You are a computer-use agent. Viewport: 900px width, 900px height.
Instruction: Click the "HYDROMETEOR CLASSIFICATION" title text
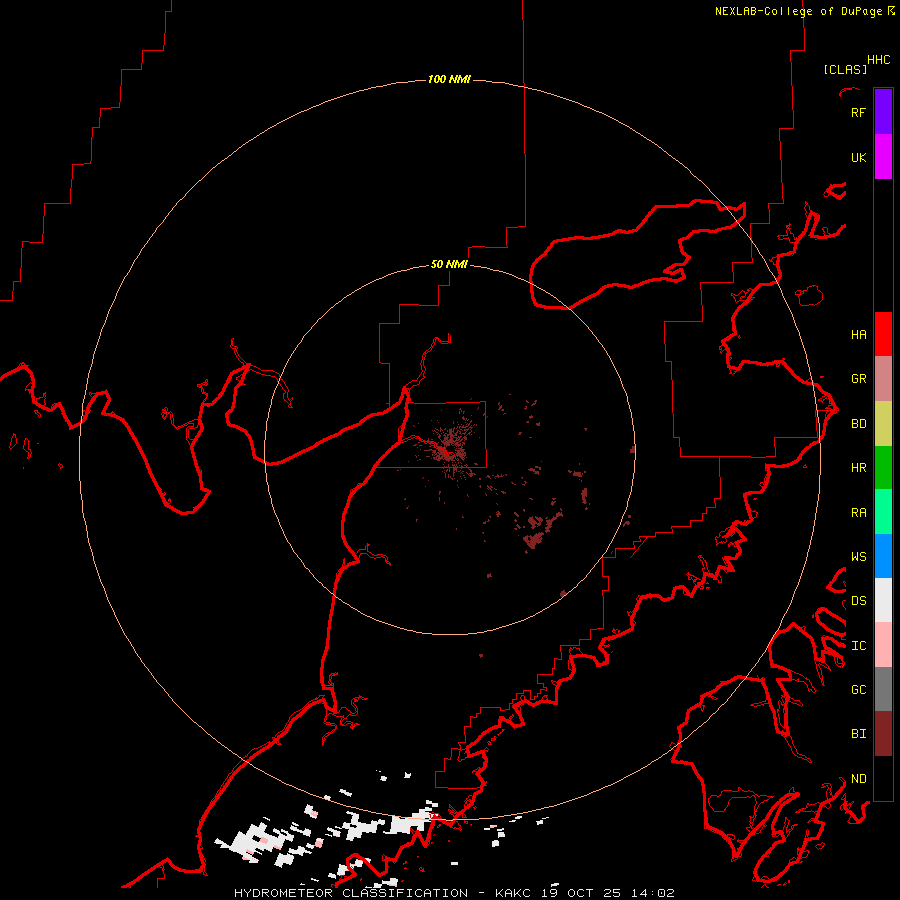click(351, 893)
